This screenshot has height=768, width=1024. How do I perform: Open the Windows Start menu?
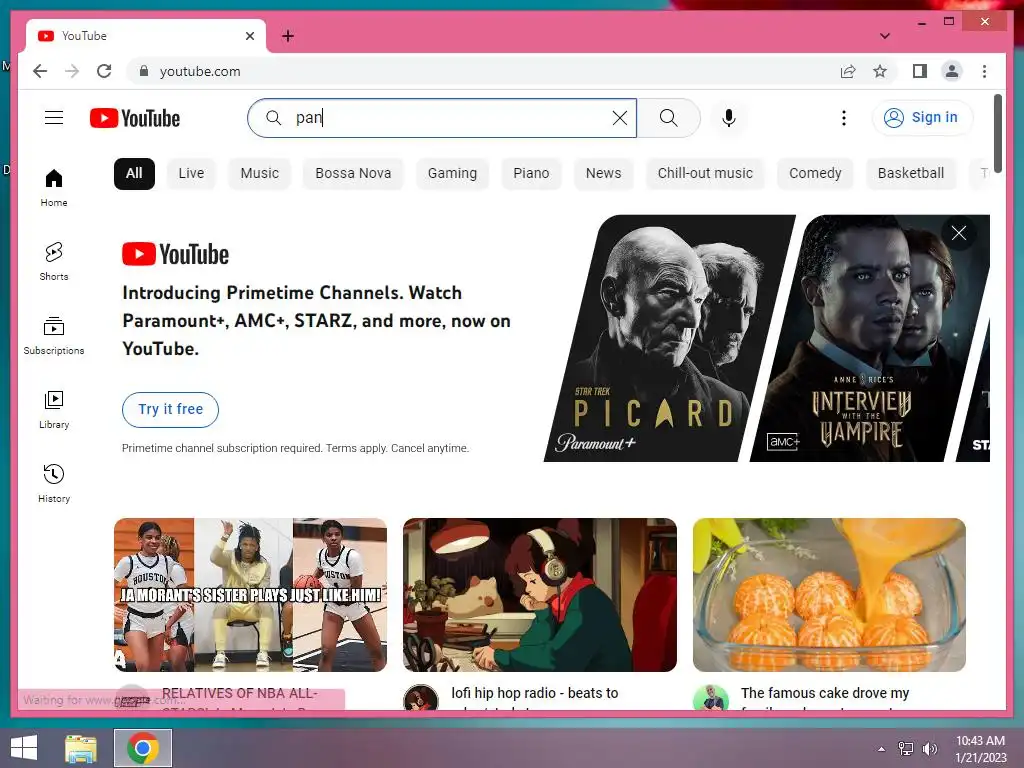24,748
